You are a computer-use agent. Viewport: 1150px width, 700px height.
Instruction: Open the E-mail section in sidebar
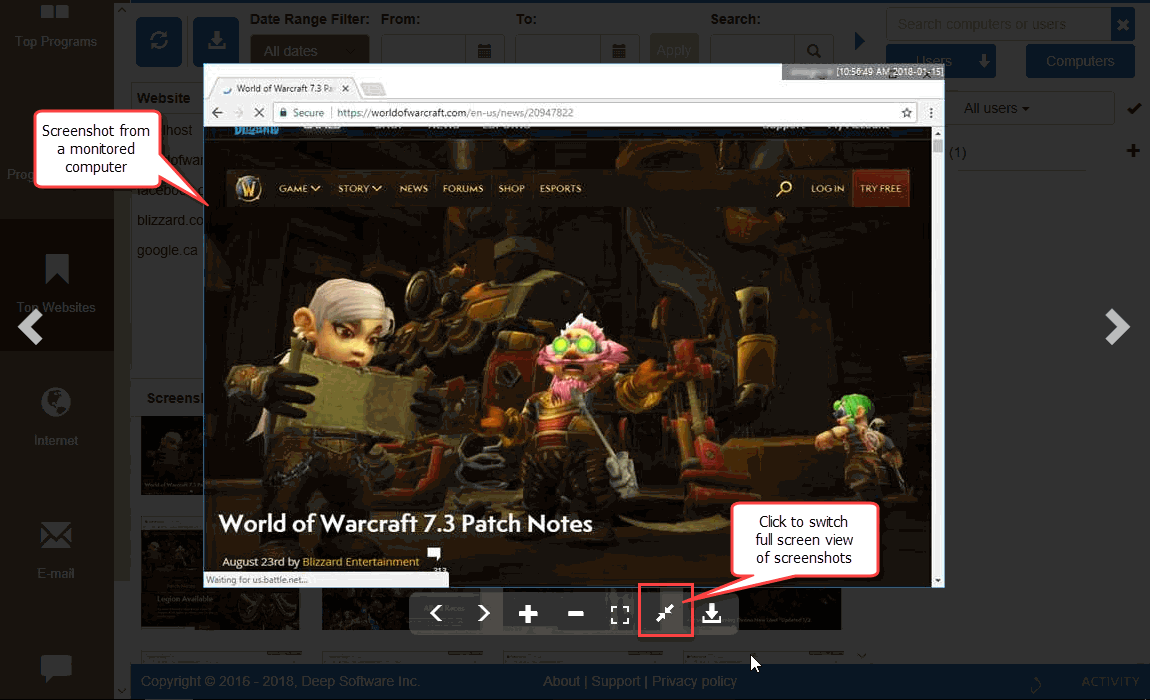[56, 550]
